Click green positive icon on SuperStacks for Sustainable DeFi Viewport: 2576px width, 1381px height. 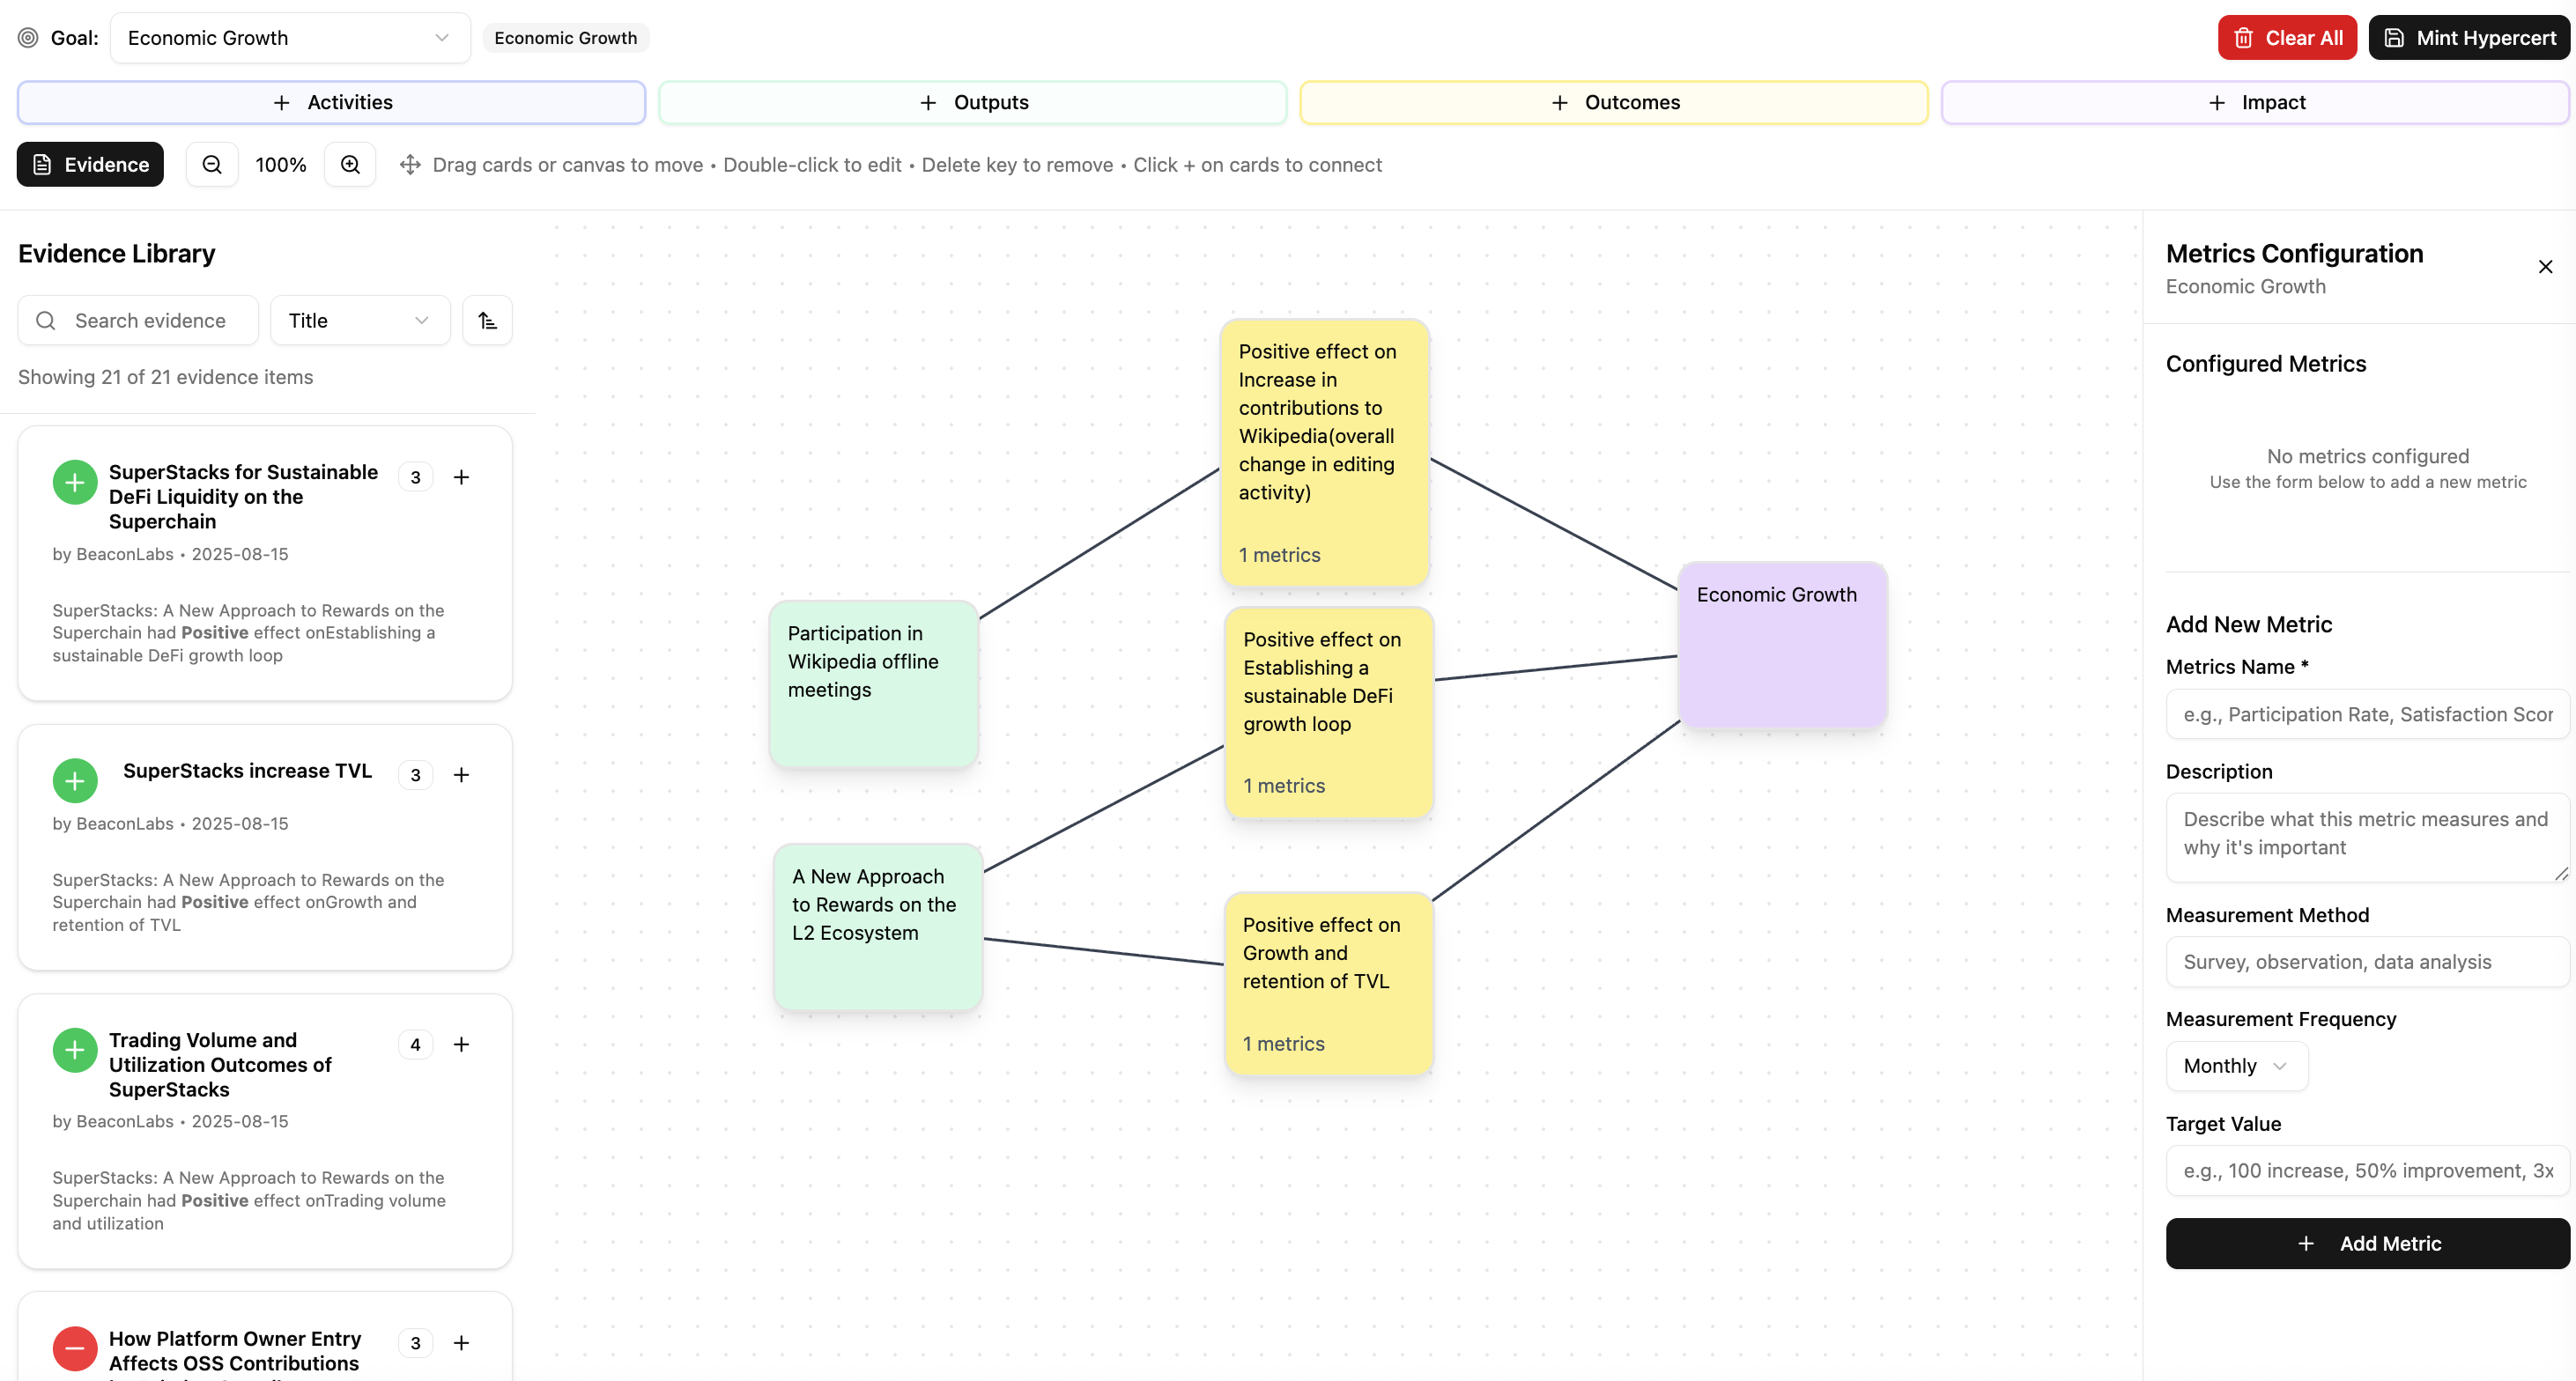click(75, 482)
